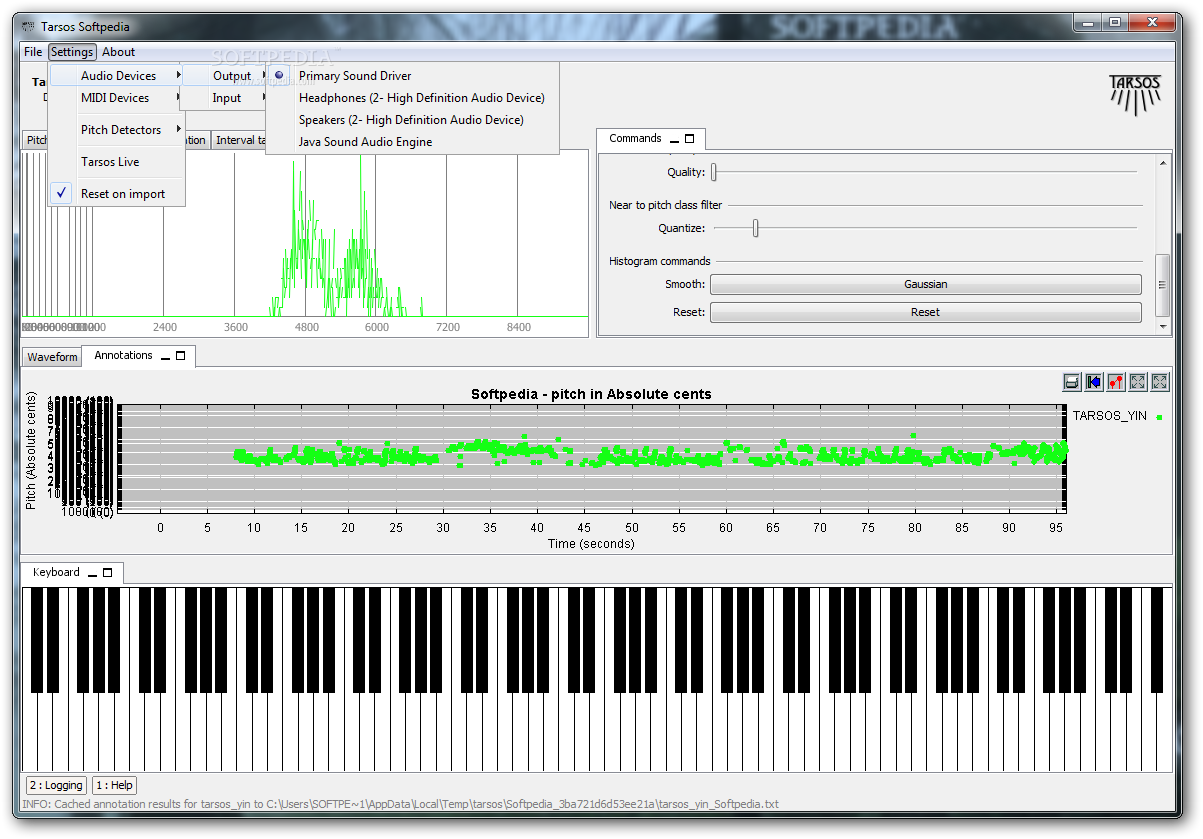This screenshot has width=1203, height=839.
Task: Choose Speakers as output device
Action: pos(411,120)
